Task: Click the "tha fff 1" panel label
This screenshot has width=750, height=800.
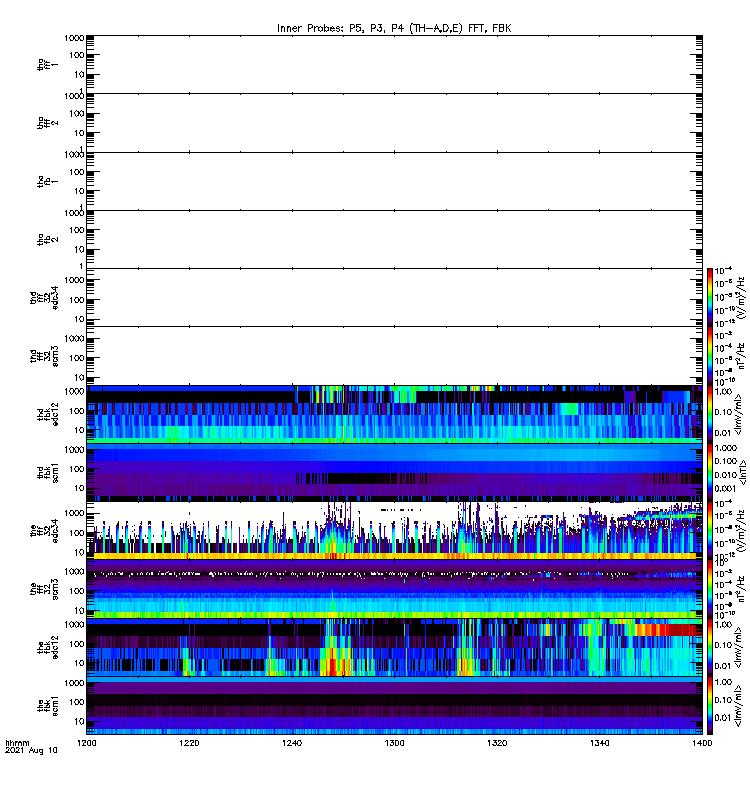Action: pos(47,64)
